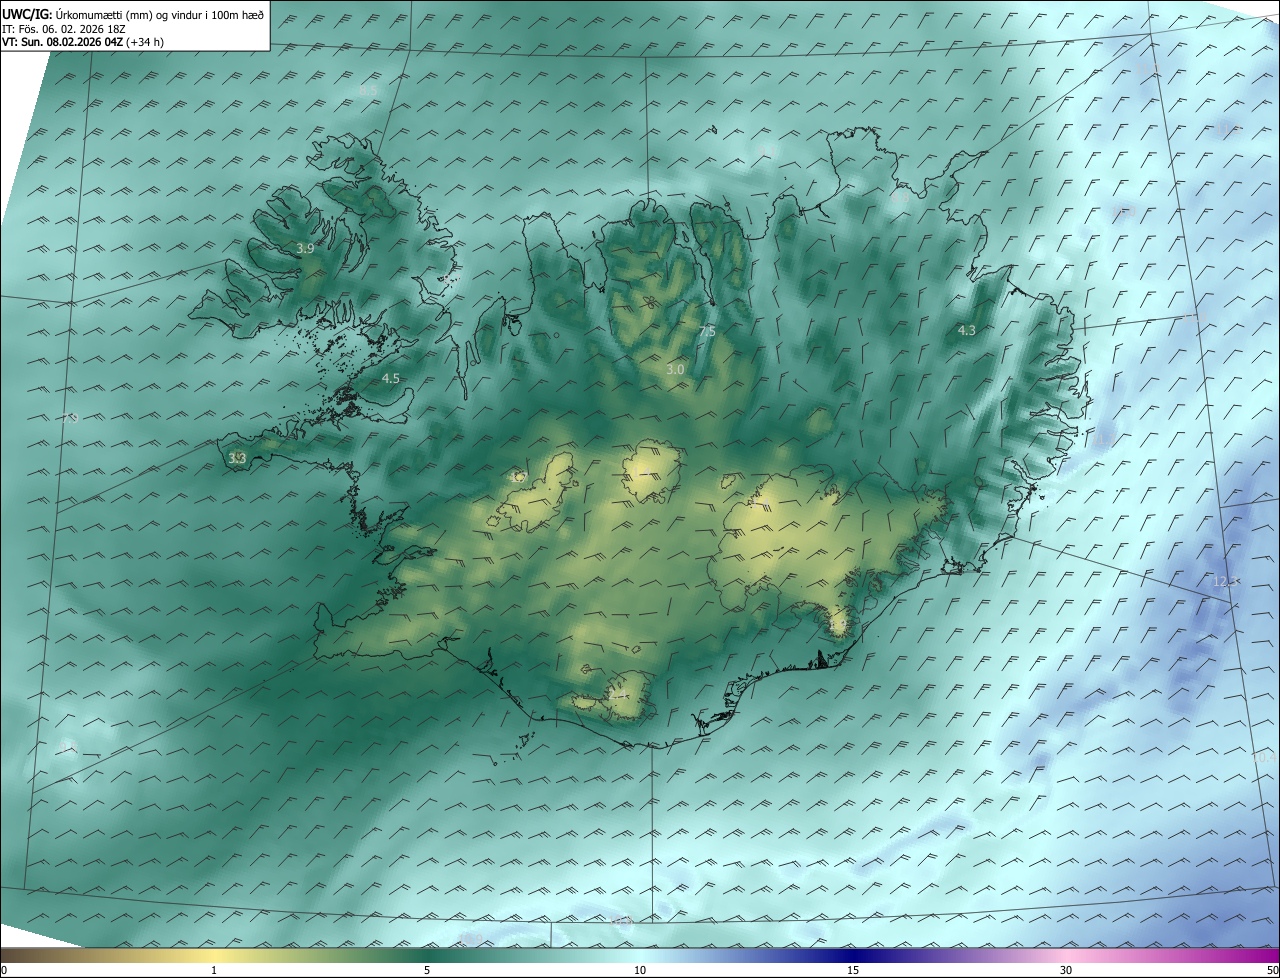Click the colour scale label "1"

tap(214, 970)
